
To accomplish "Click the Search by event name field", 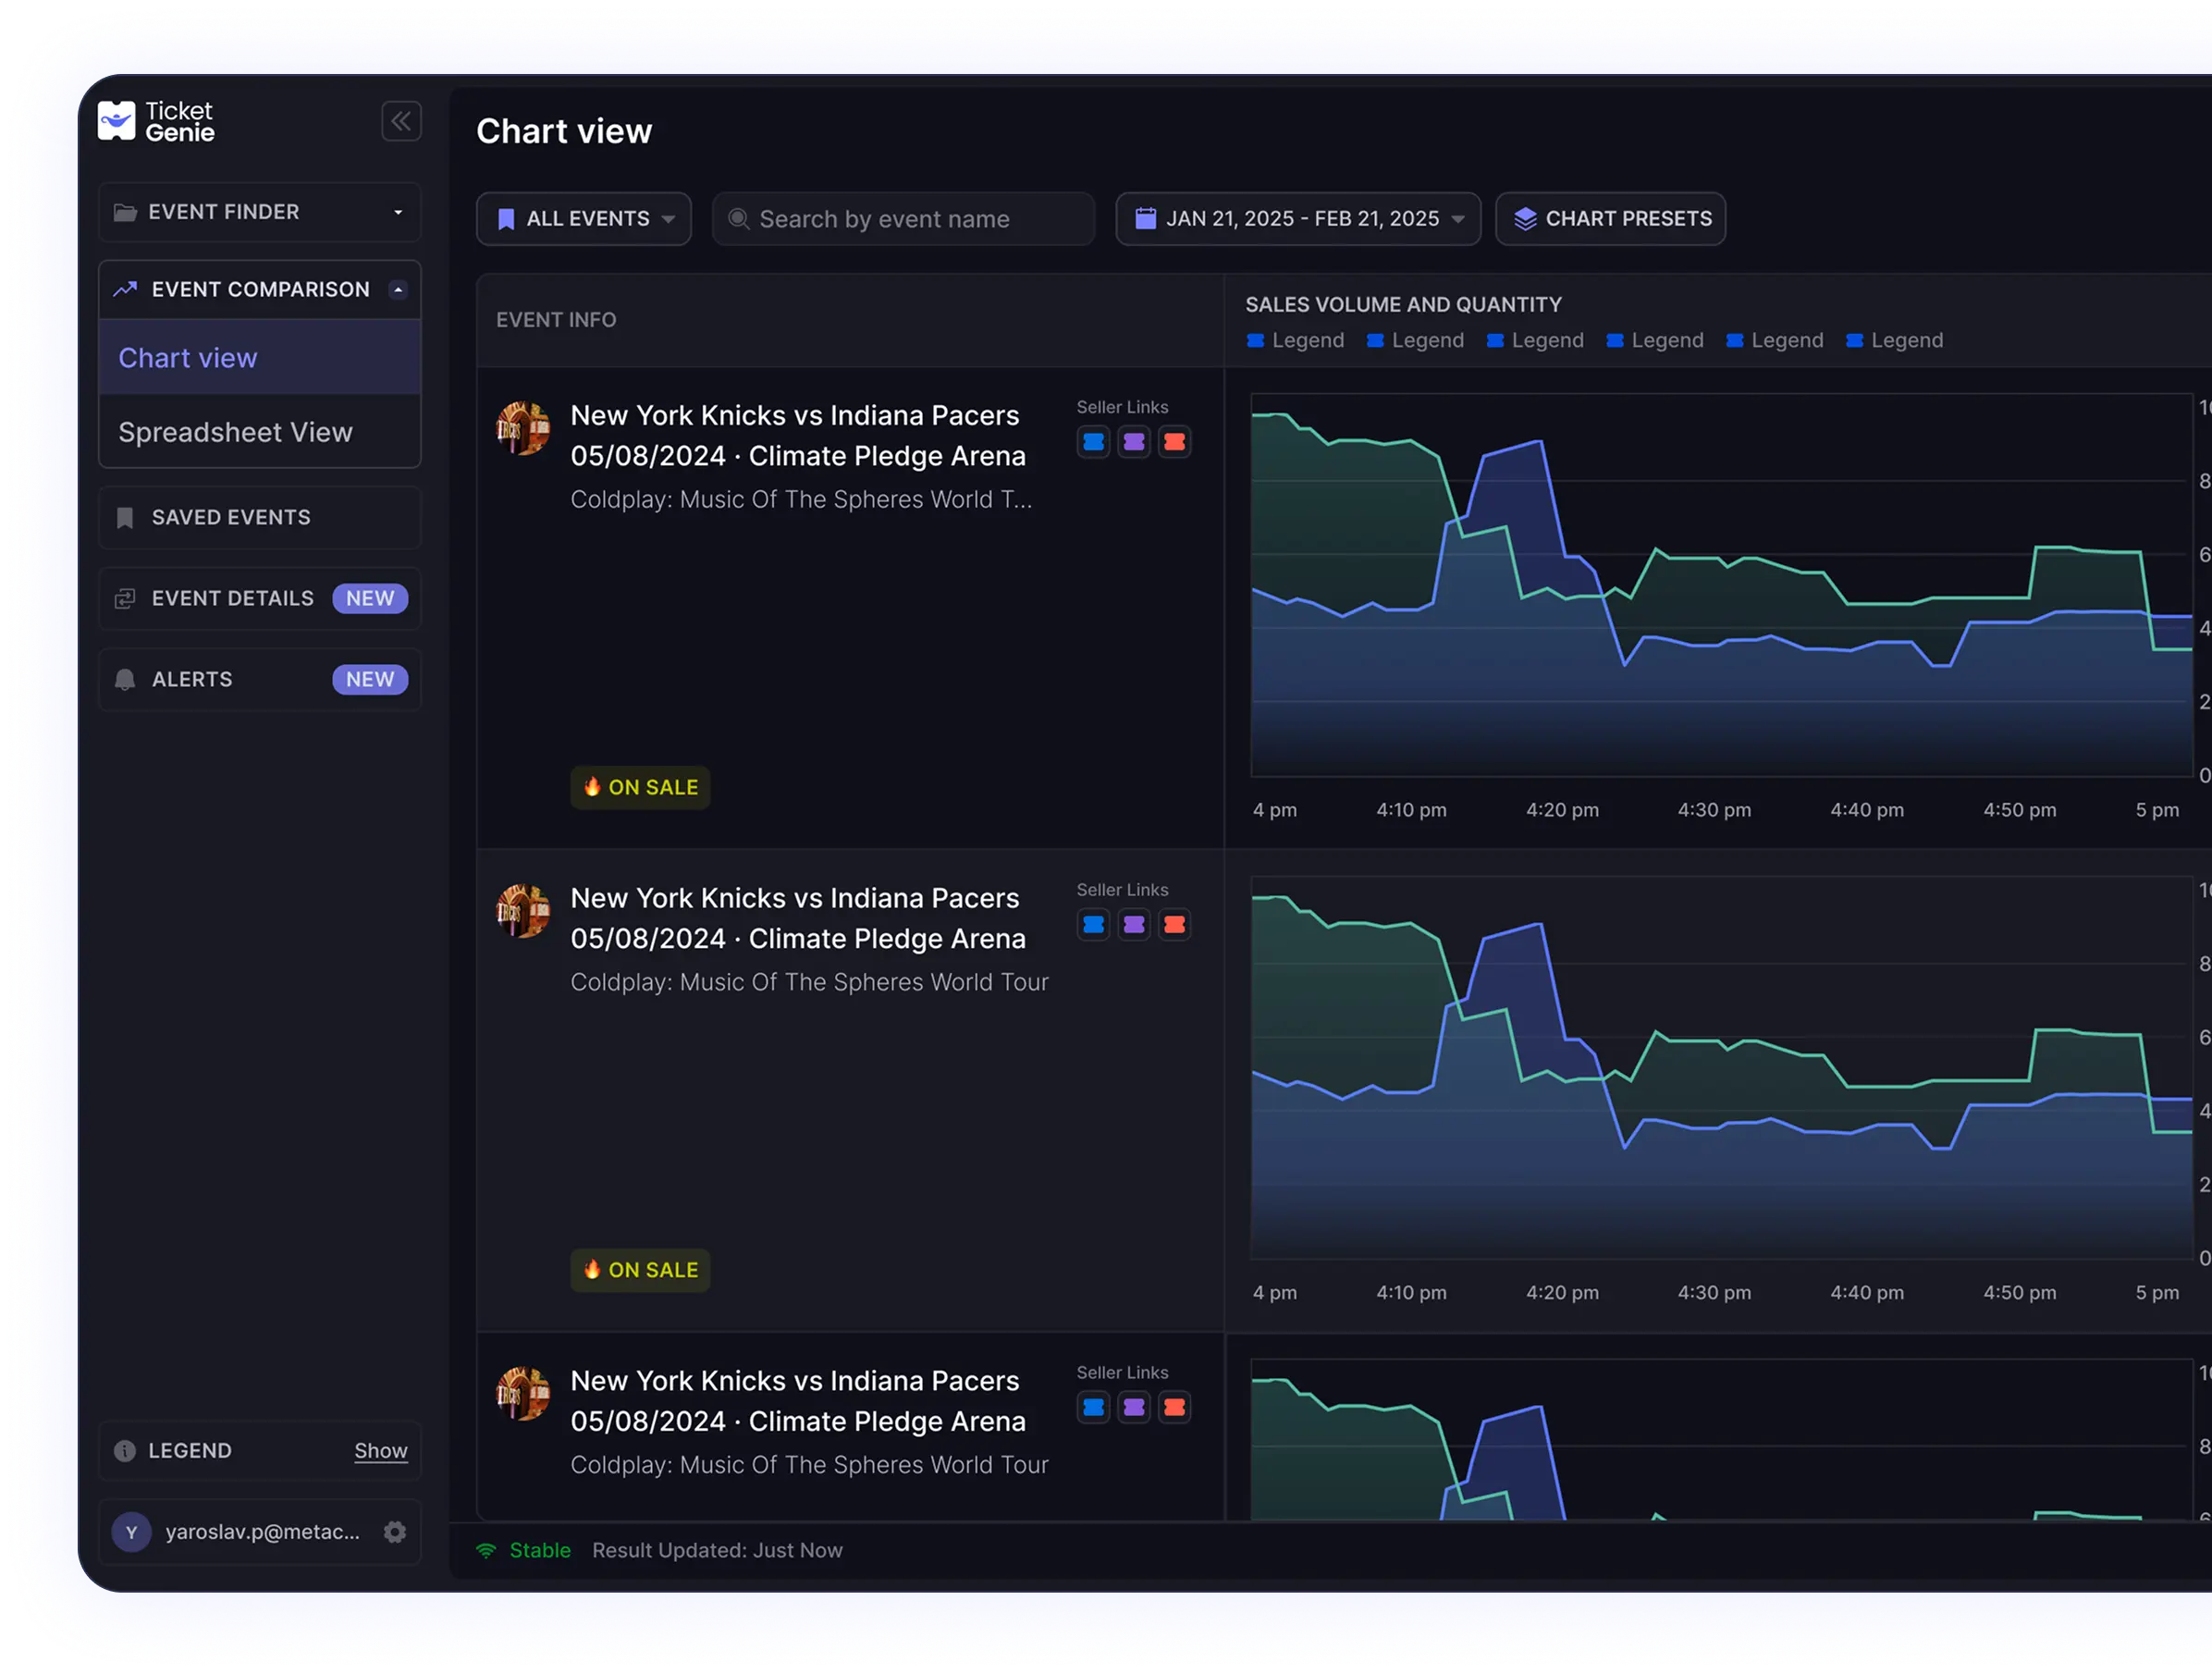I will 903,218.
